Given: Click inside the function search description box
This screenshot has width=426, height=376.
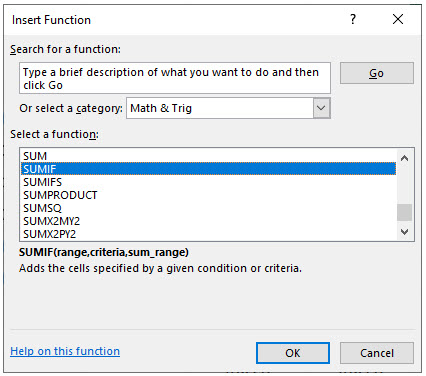Looking at the screenshot, I should click(175, 78).
